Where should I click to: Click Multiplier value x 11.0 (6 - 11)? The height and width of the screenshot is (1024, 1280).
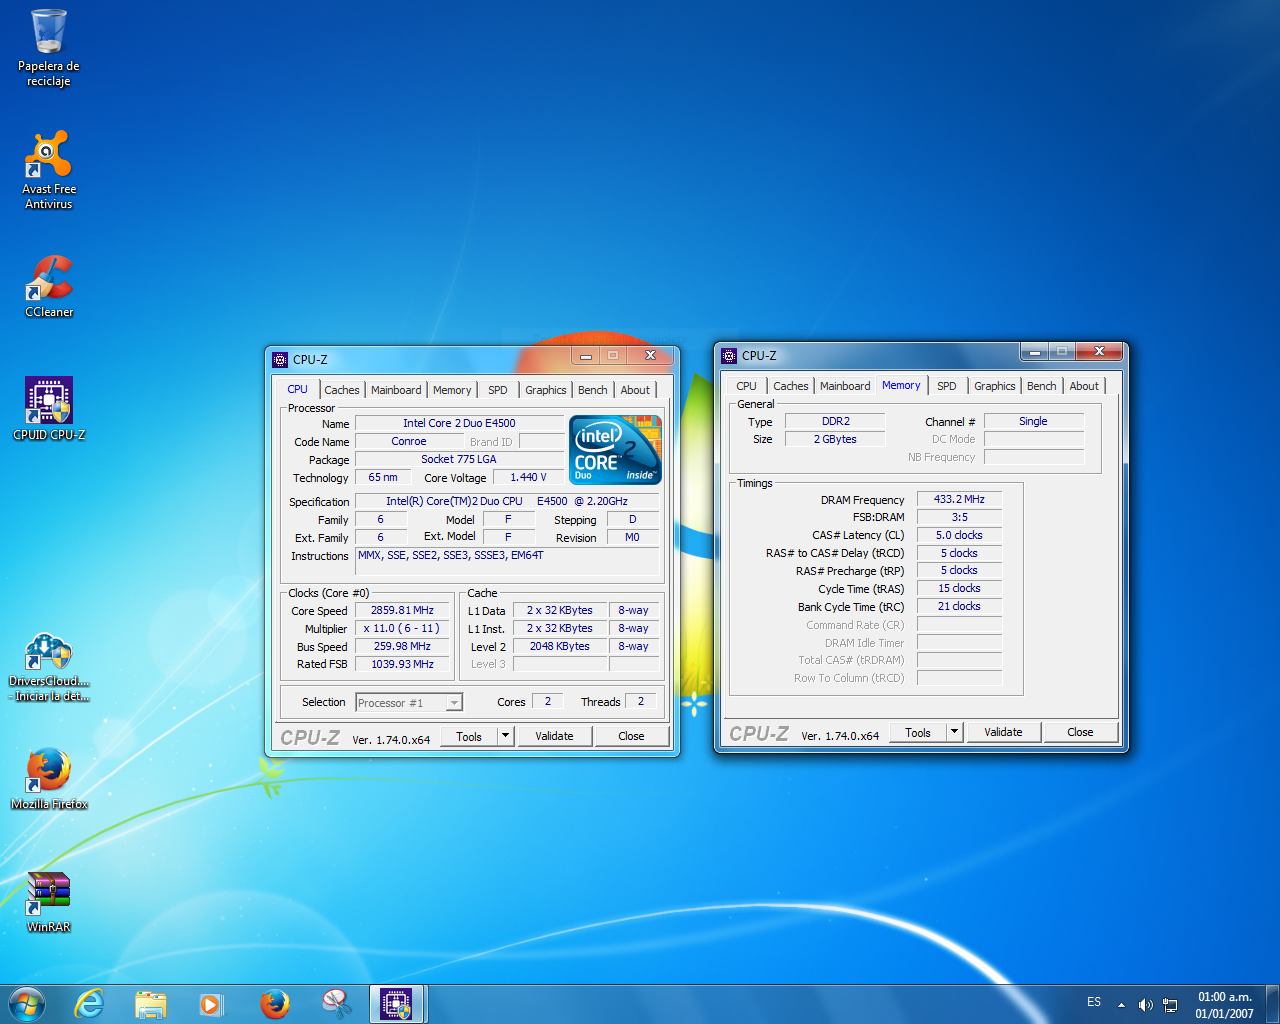(402, 628)
